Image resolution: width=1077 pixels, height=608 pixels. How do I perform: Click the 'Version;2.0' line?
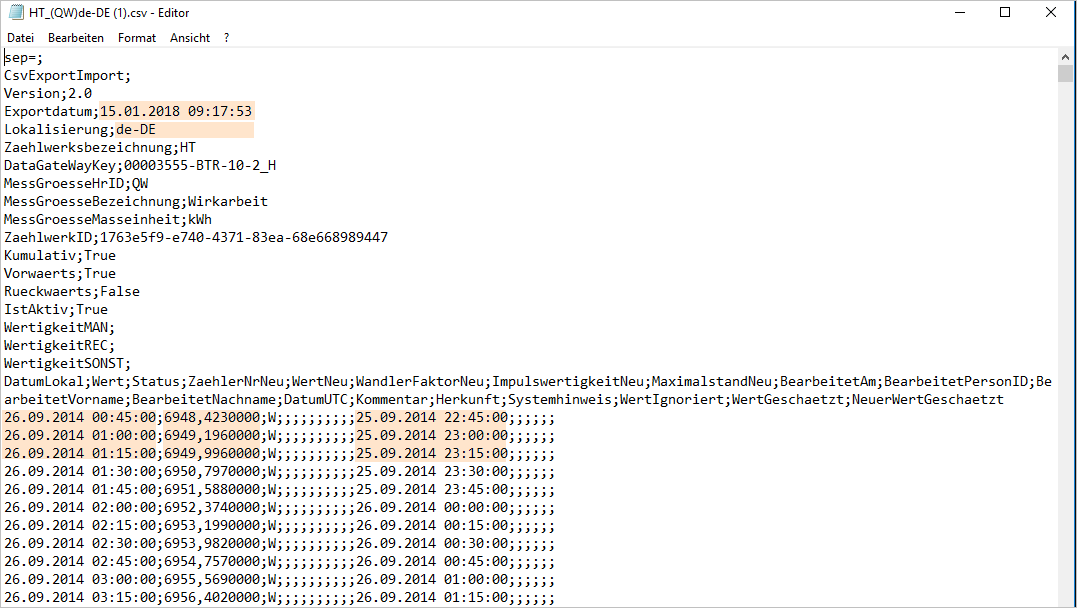[x=48, y=93]
